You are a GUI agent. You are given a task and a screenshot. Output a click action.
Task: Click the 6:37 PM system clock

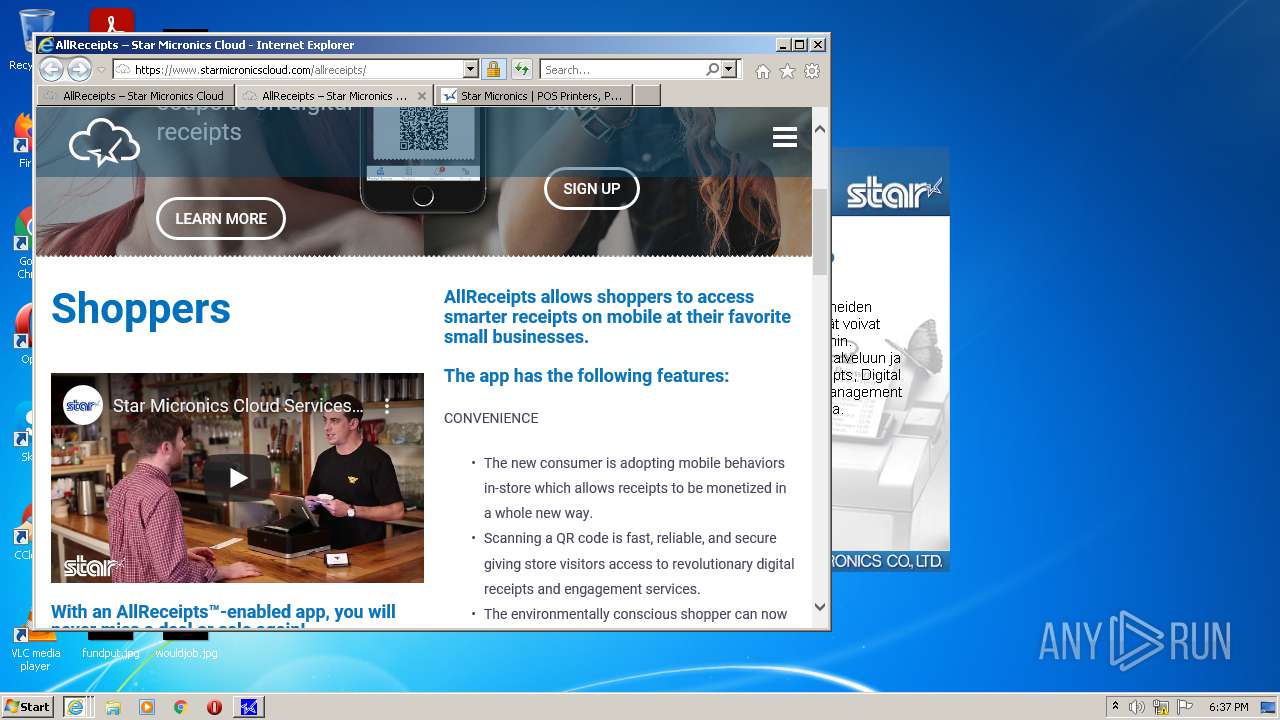click(1229, 707)
